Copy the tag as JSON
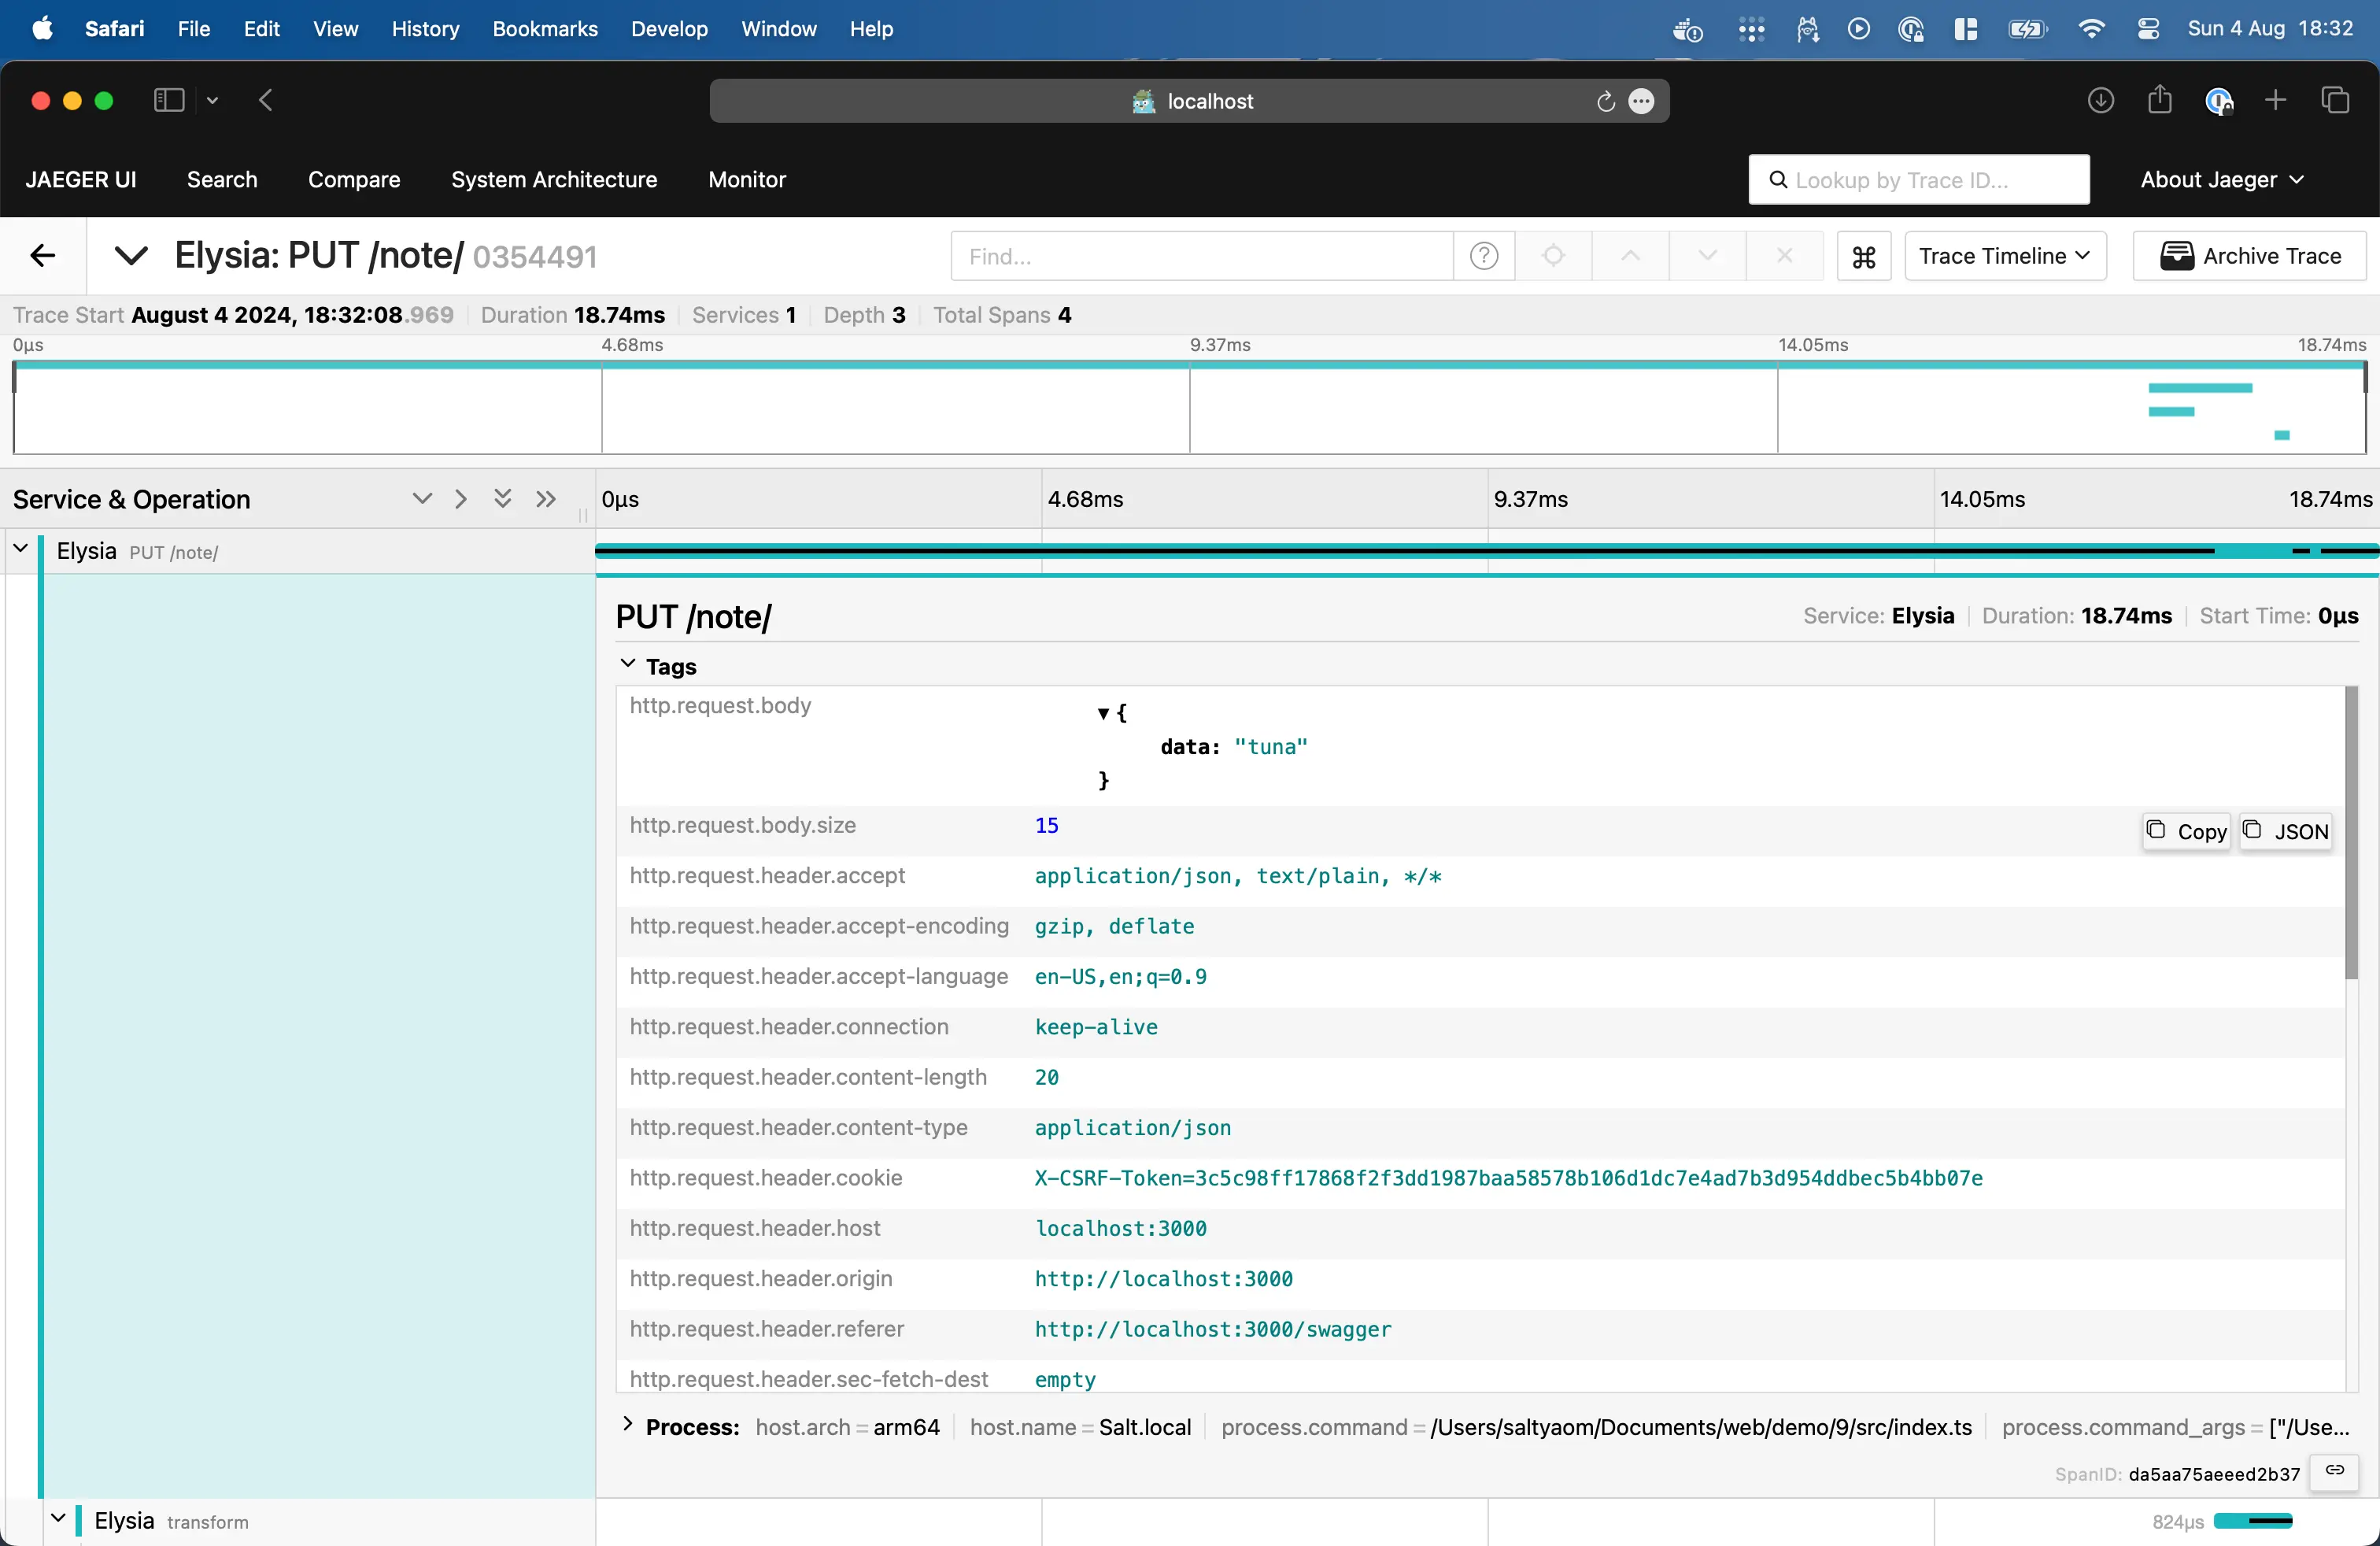 point(2286,831)
